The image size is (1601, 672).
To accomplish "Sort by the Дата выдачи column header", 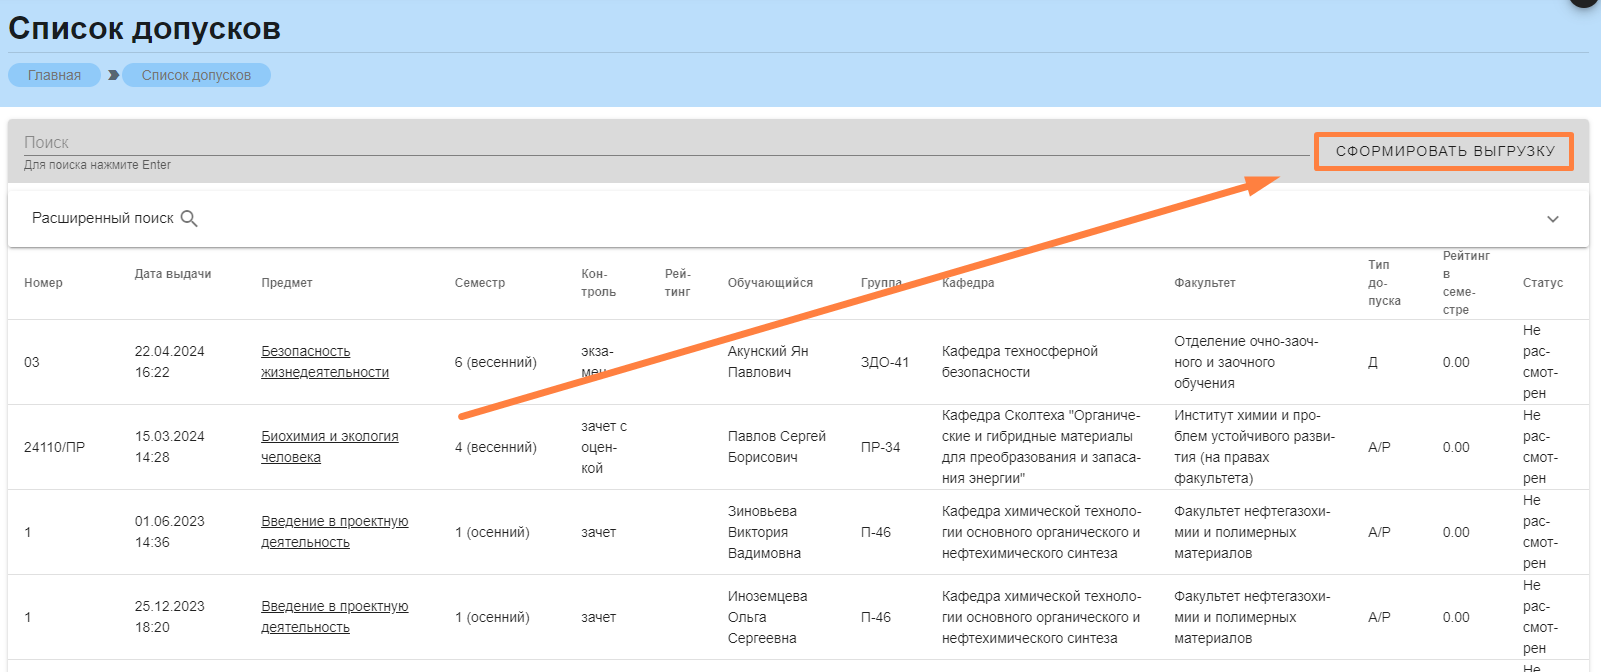I will point(173,274).
